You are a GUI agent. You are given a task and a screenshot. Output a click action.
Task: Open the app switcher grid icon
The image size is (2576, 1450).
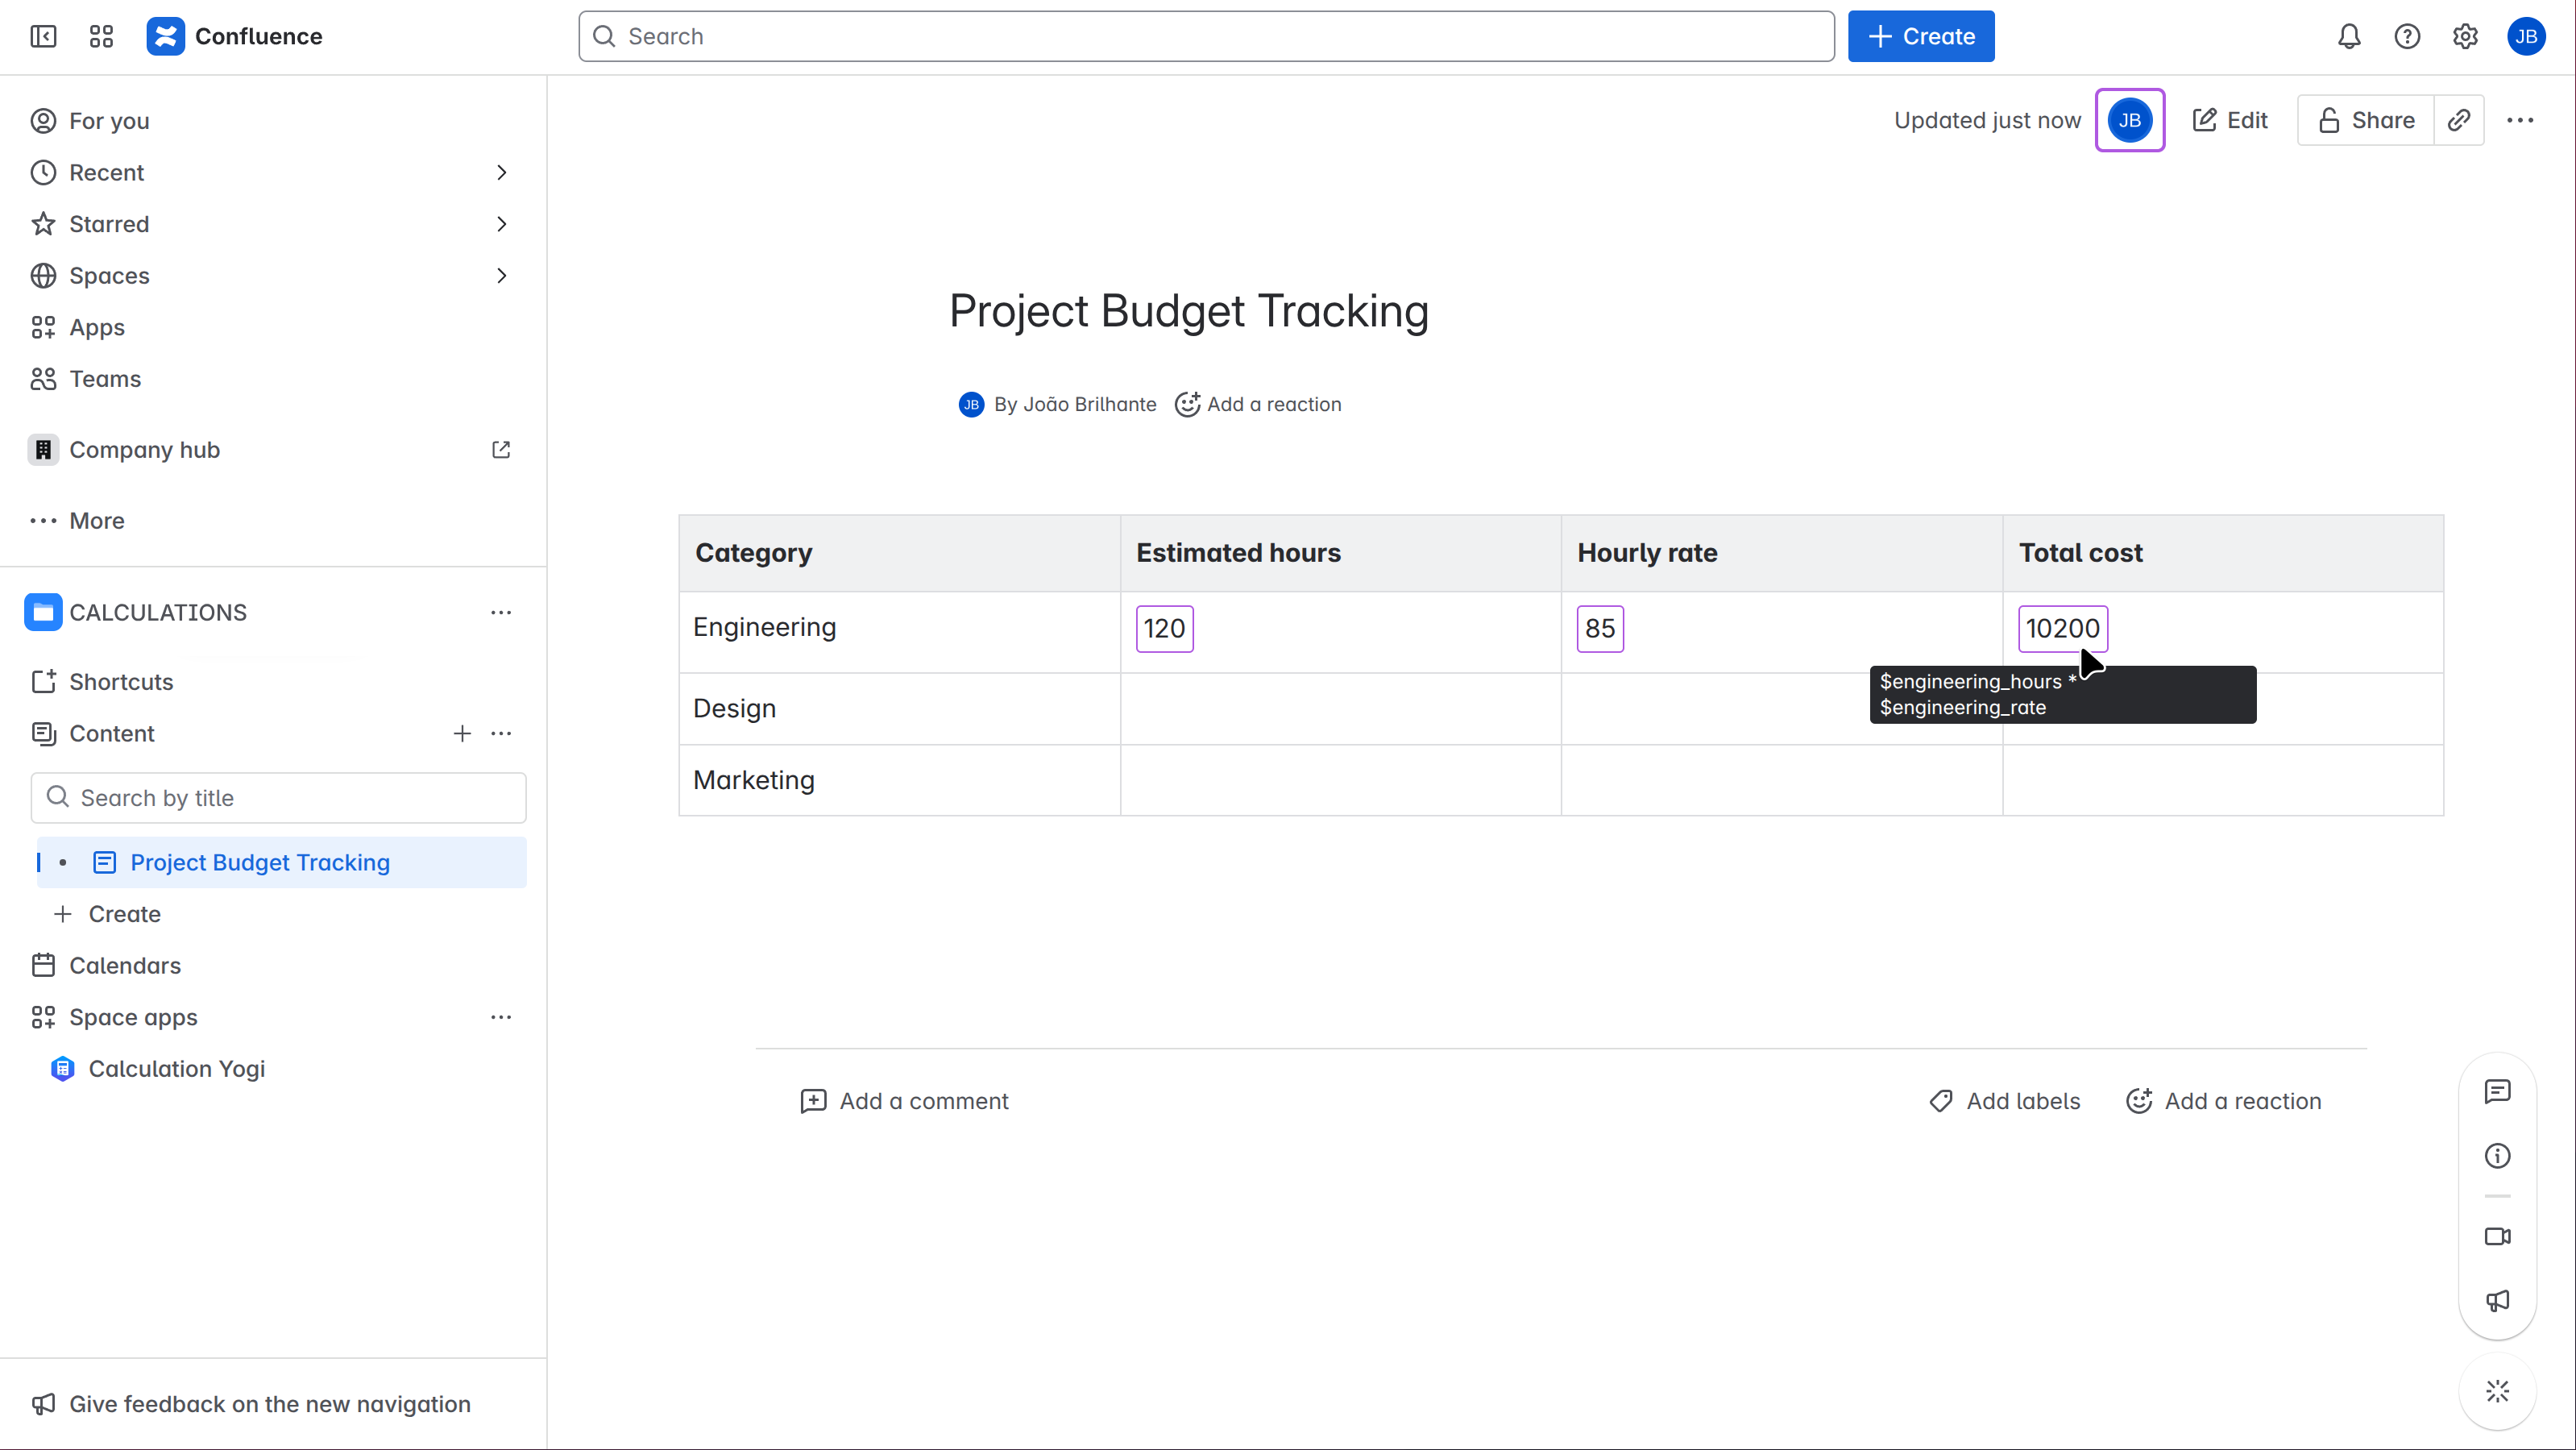click(x=101, y=37)
